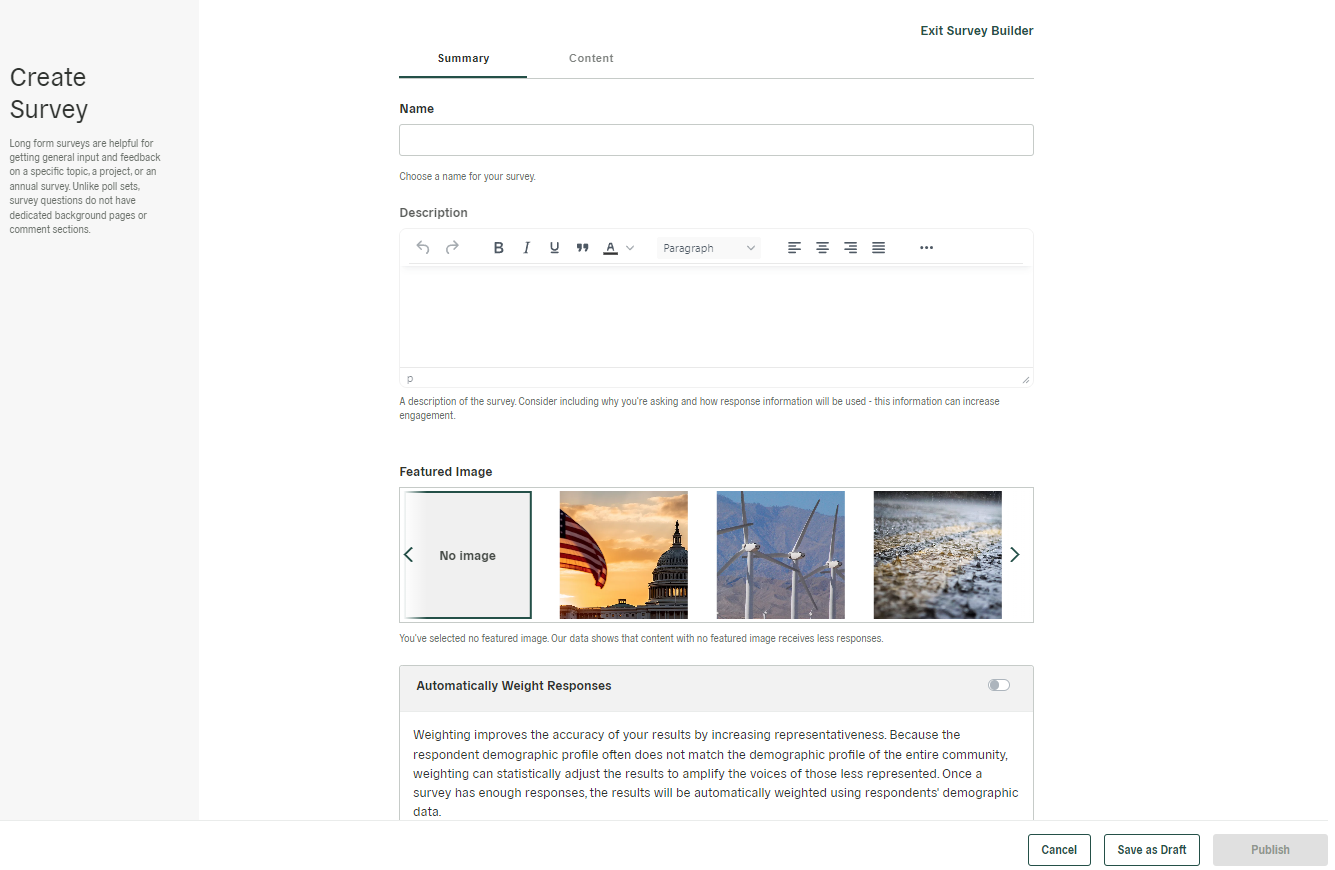Switch to the Content tab

(591, 58)
